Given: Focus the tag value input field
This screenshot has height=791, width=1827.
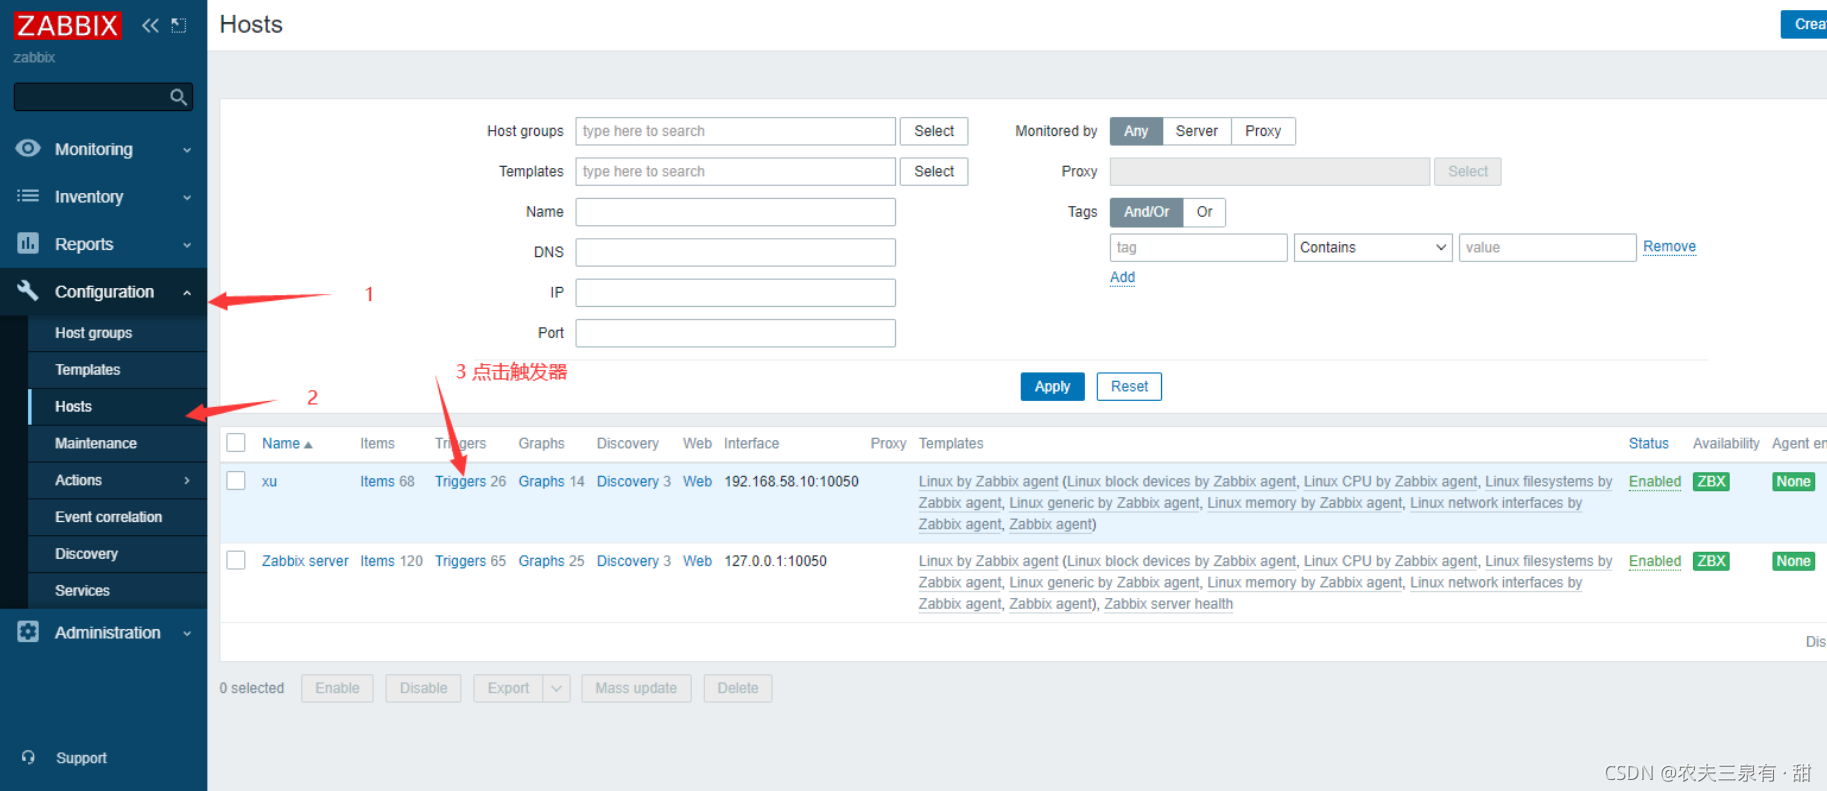Looking at the screenshot, I should [1547, 247].
